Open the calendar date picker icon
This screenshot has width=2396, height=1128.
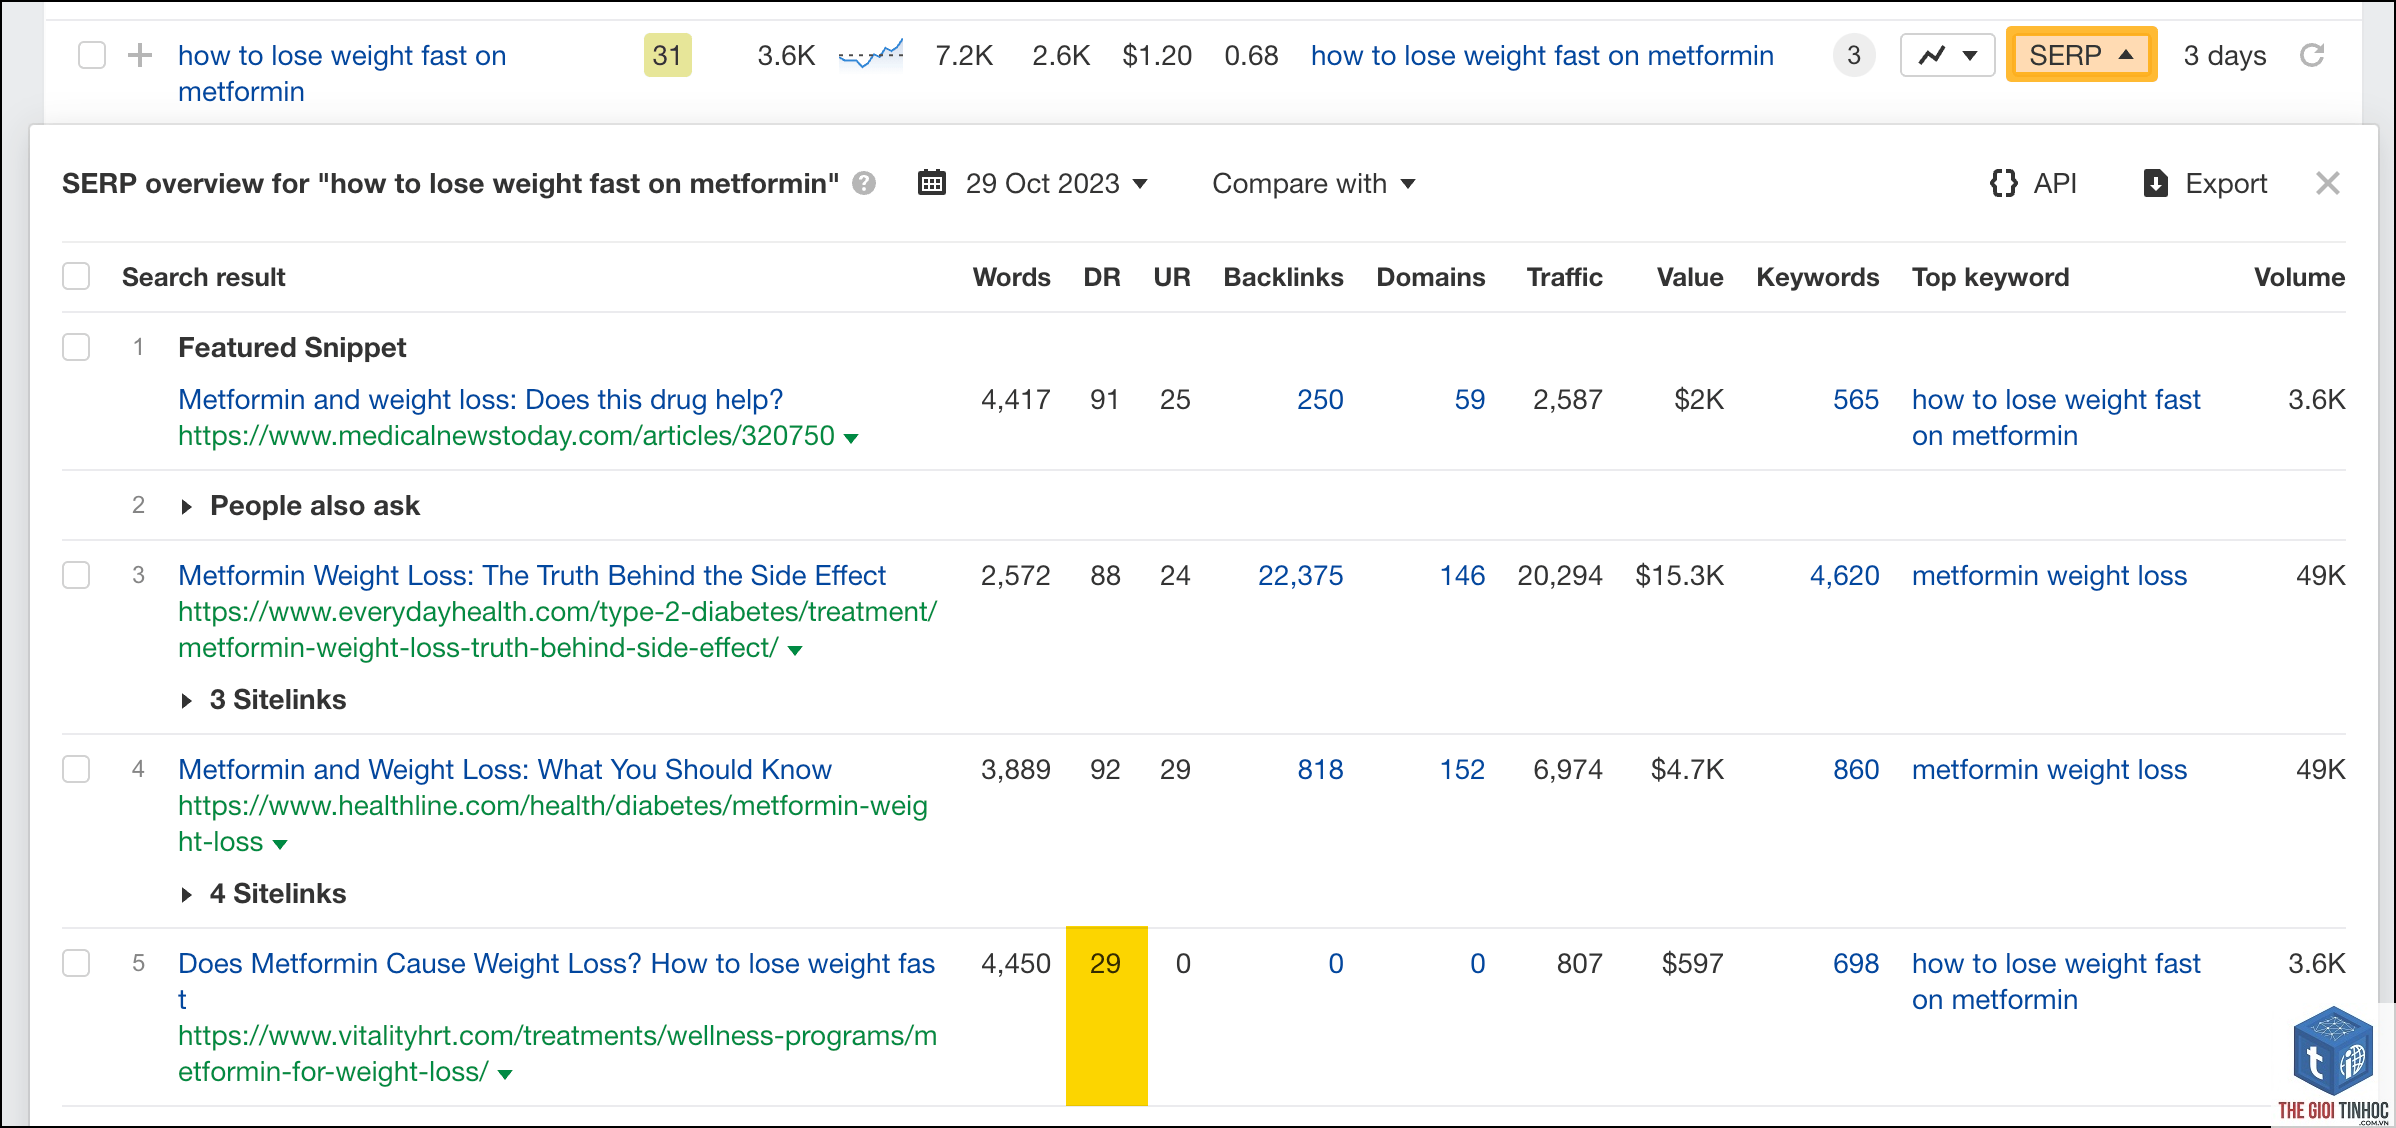[x=931, y=183]
